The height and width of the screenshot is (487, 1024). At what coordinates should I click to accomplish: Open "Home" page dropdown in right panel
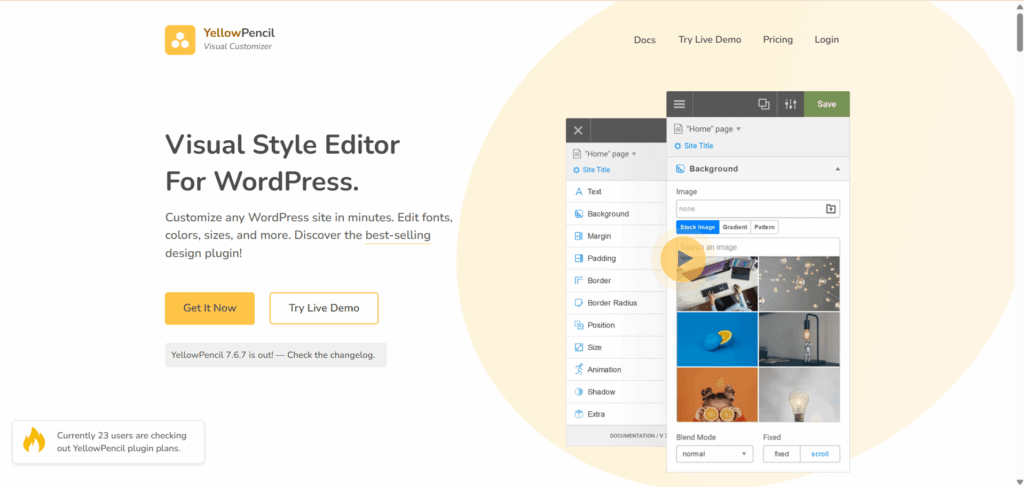(712, 129)
